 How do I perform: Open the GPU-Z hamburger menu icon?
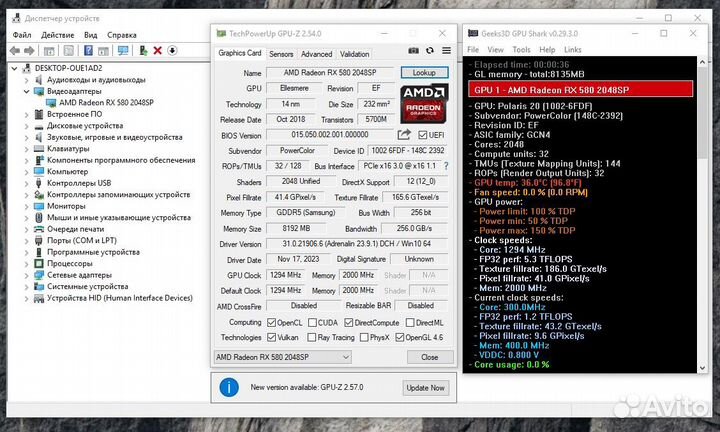446,50
